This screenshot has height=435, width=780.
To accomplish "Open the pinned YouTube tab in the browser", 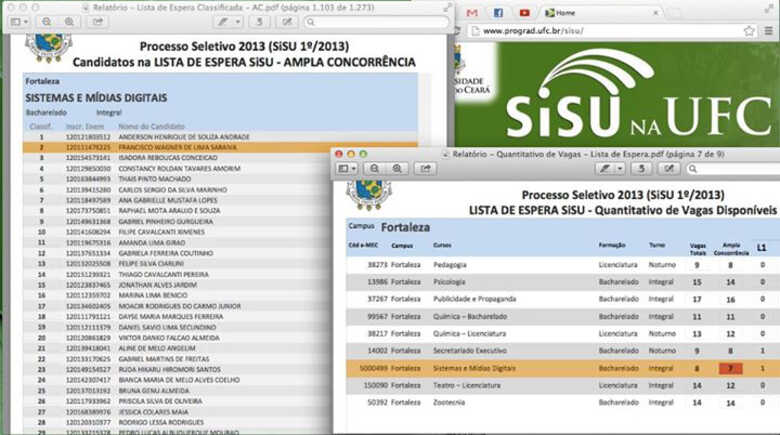I will point(524,13).
